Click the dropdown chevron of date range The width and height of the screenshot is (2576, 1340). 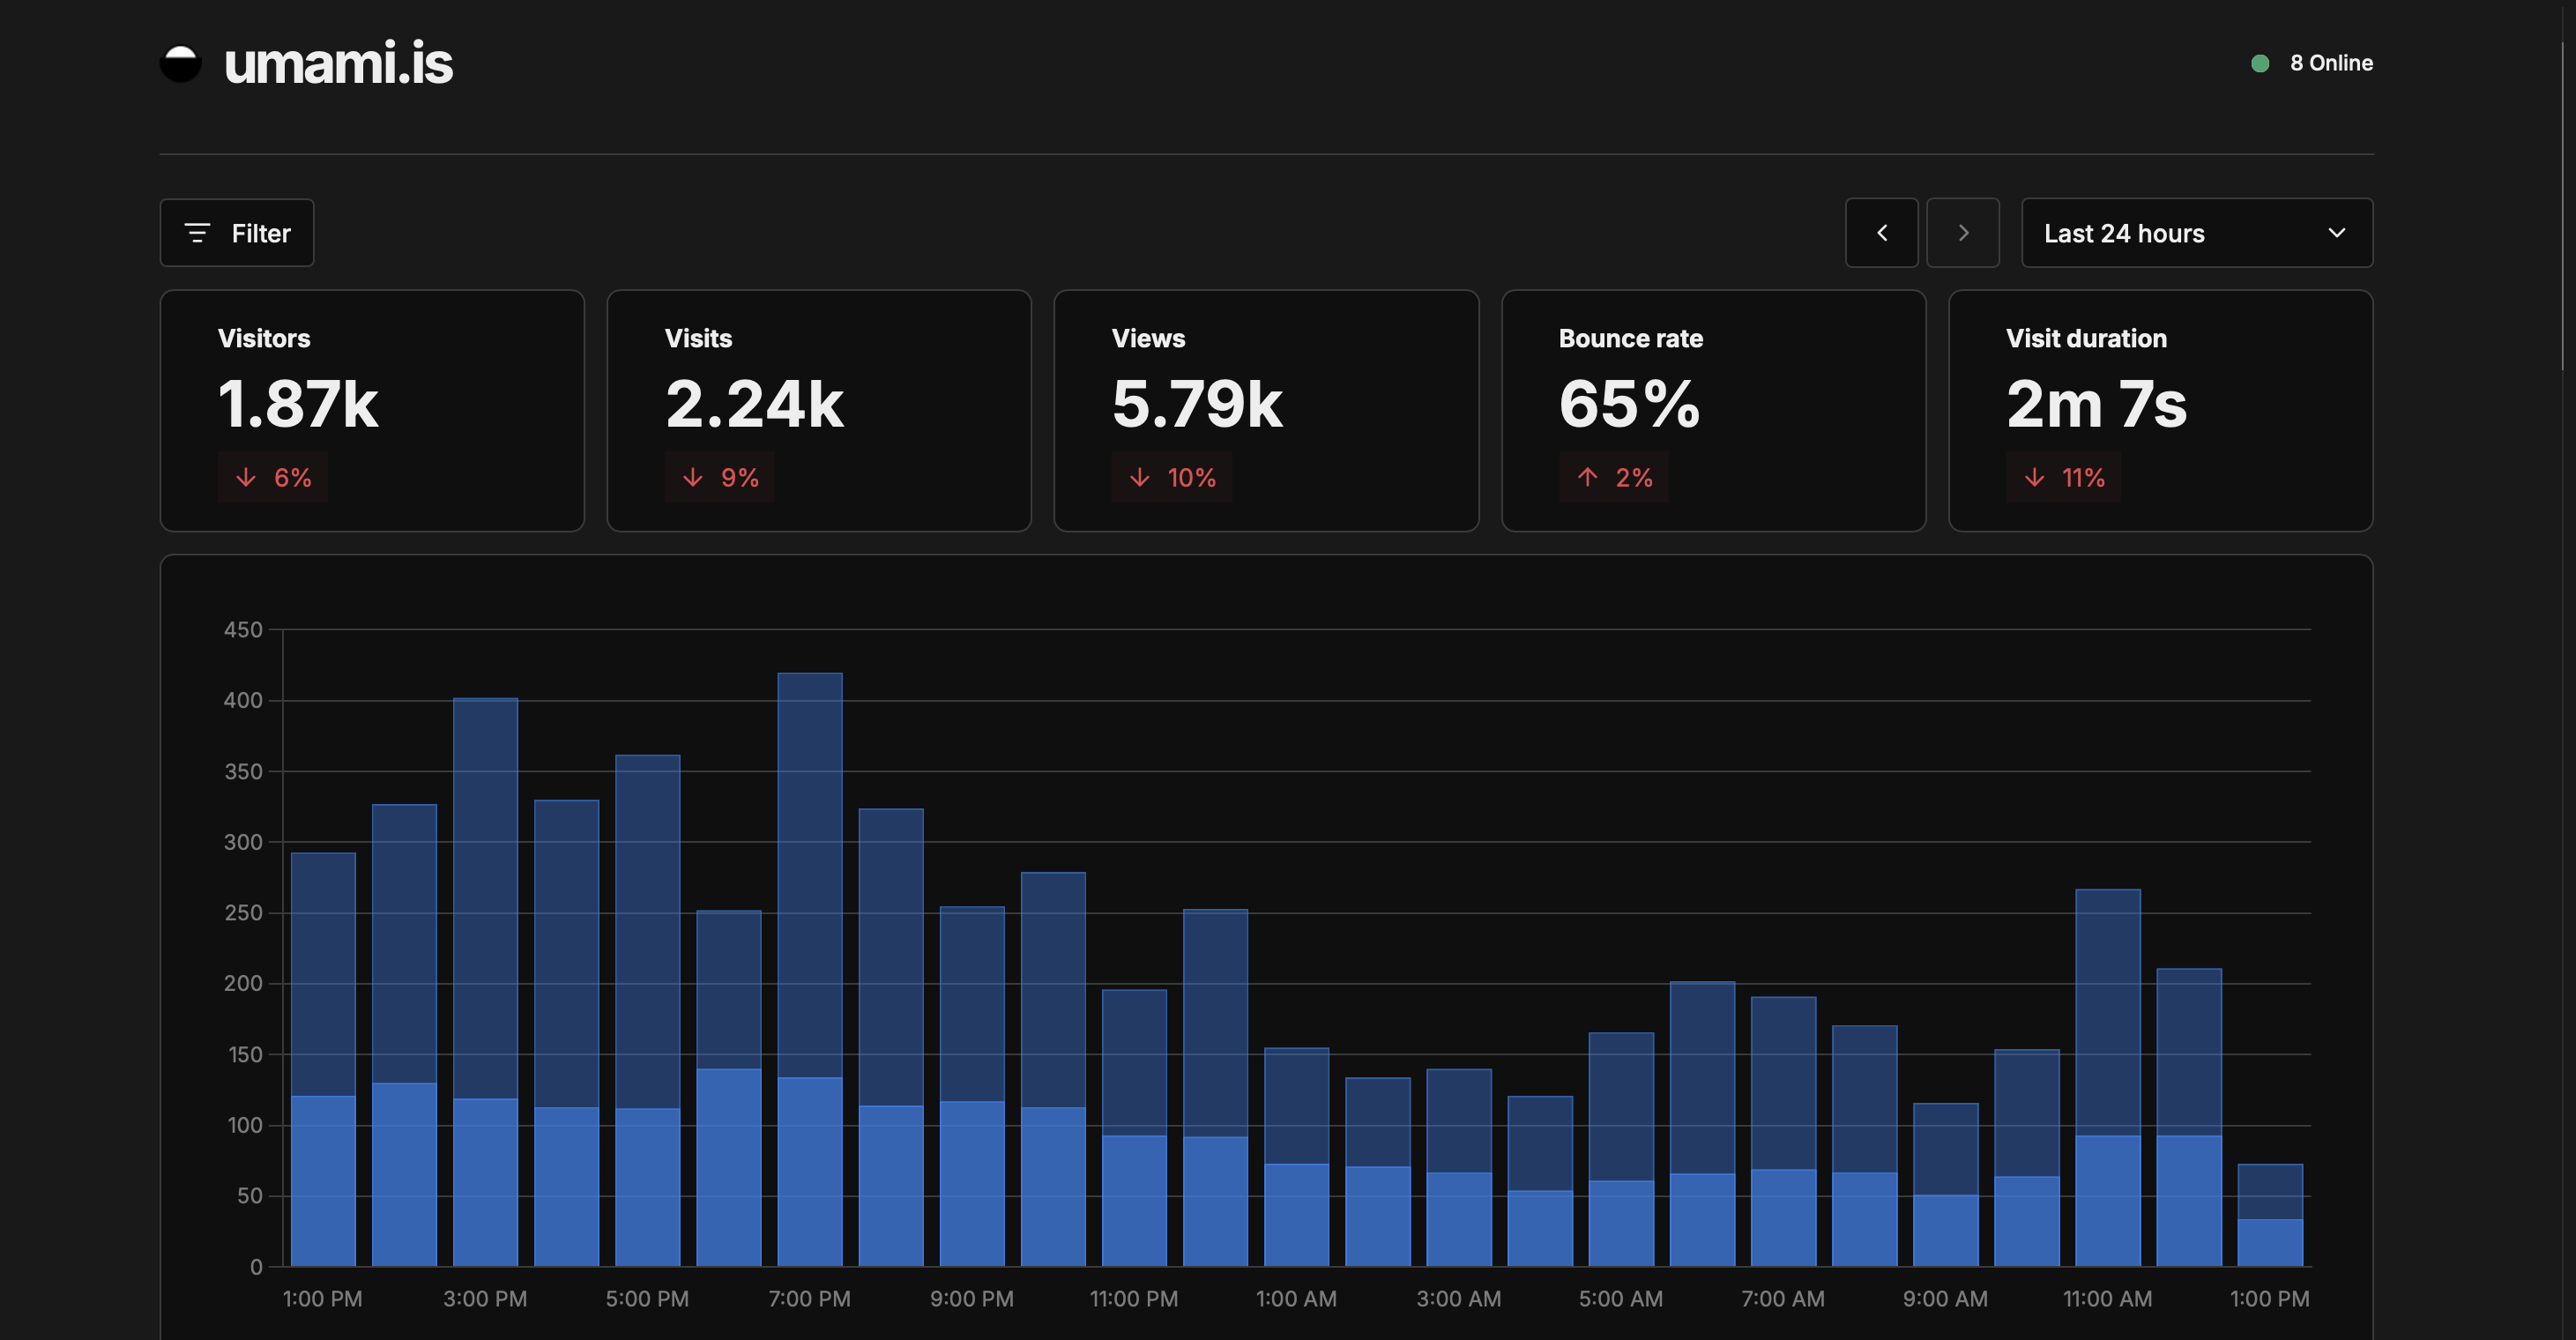pos(2336,233)
